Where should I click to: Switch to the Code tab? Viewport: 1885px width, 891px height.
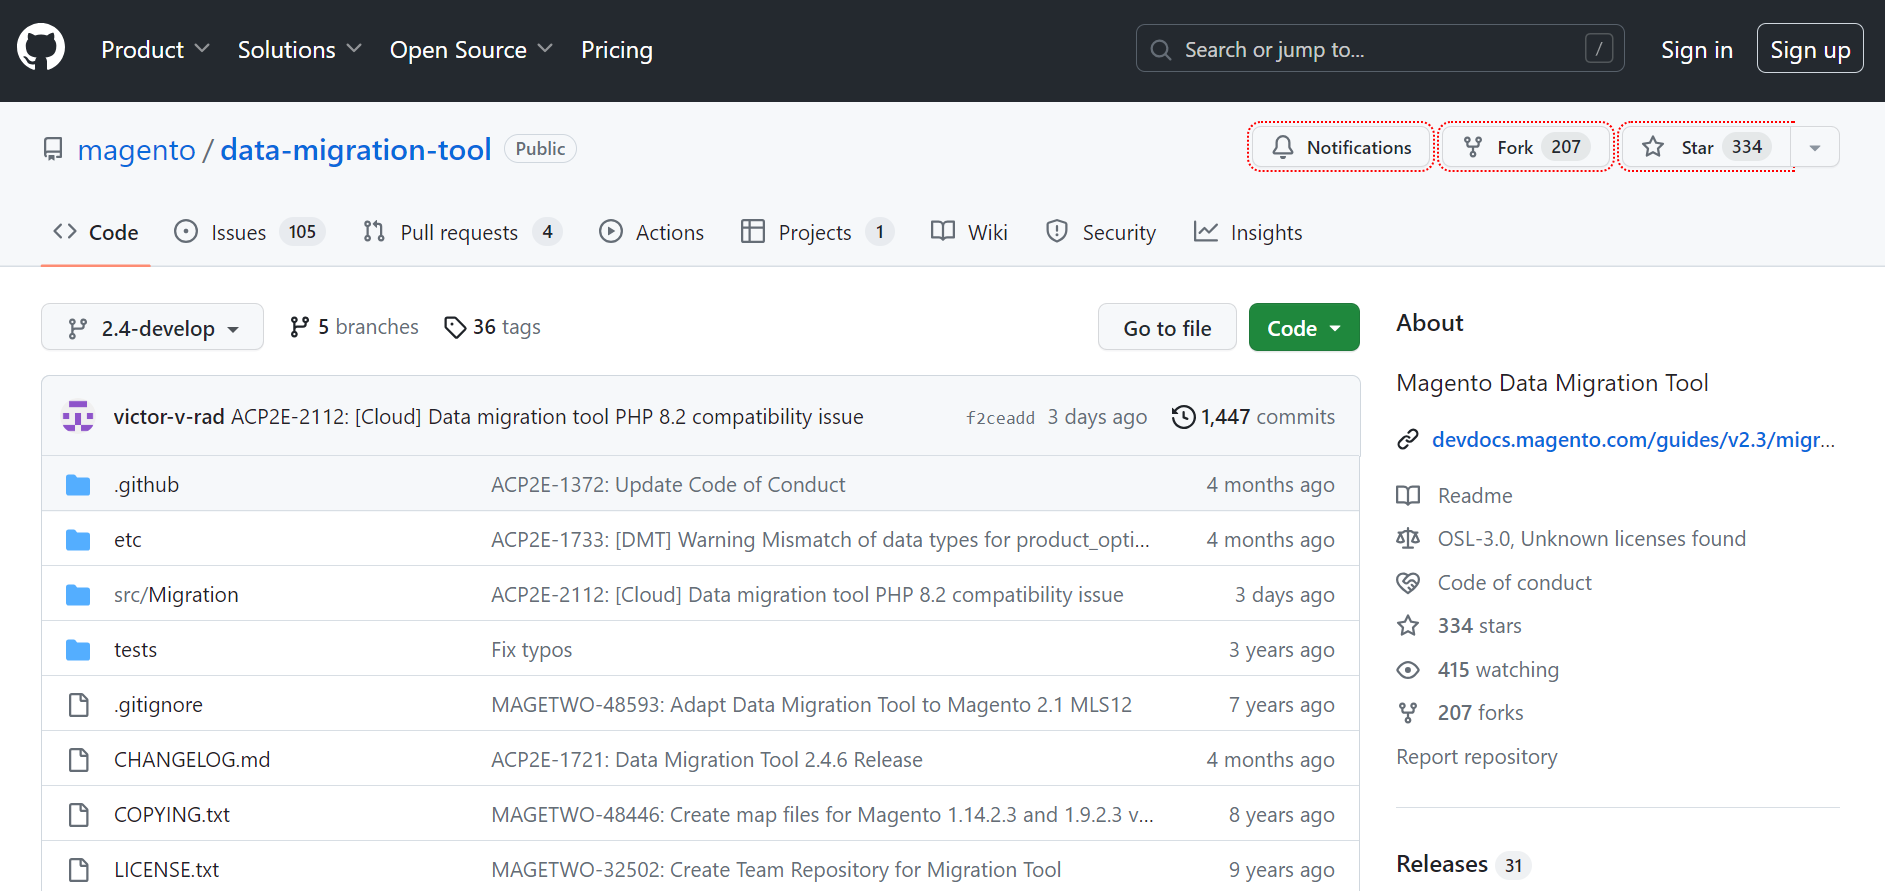click(x=96, y=232)
